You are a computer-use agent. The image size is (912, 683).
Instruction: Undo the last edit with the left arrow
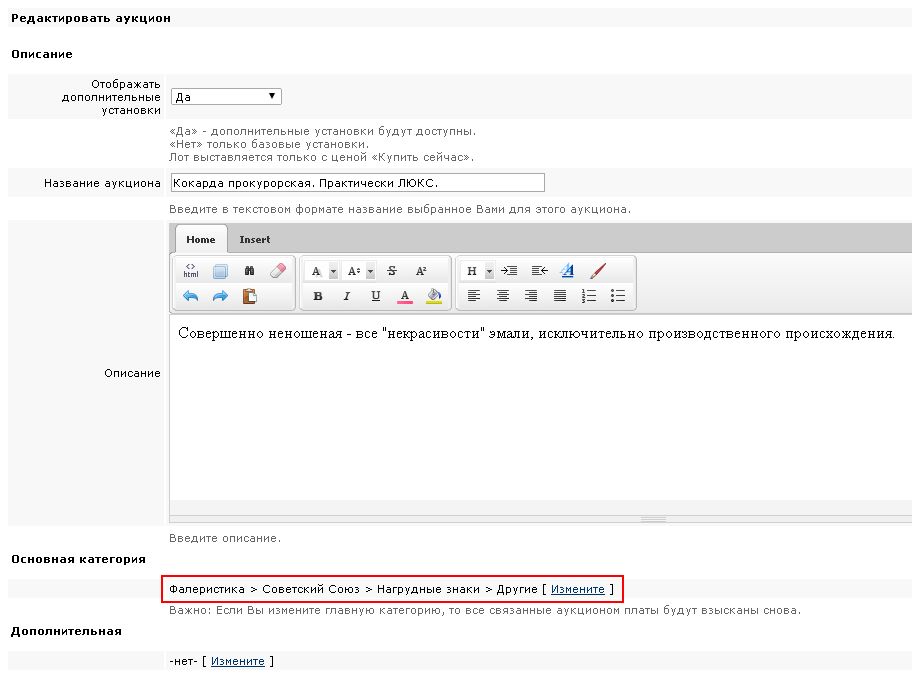coord(190,296)
